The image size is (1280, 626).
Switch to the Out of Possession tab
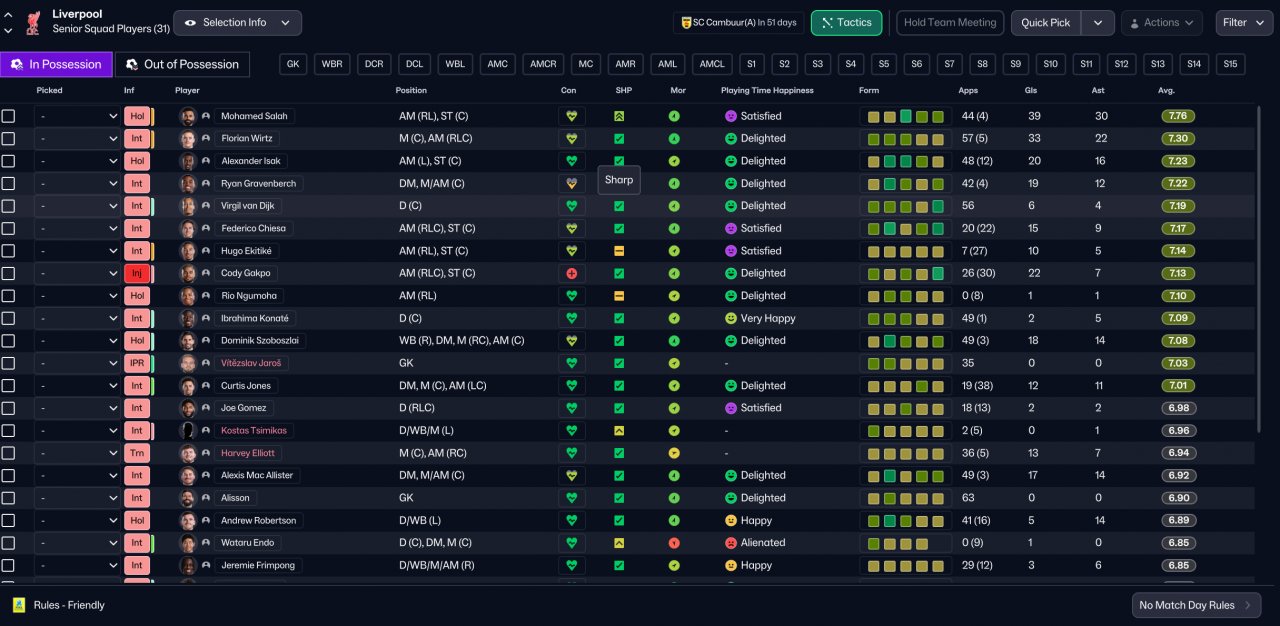point(182,64)
